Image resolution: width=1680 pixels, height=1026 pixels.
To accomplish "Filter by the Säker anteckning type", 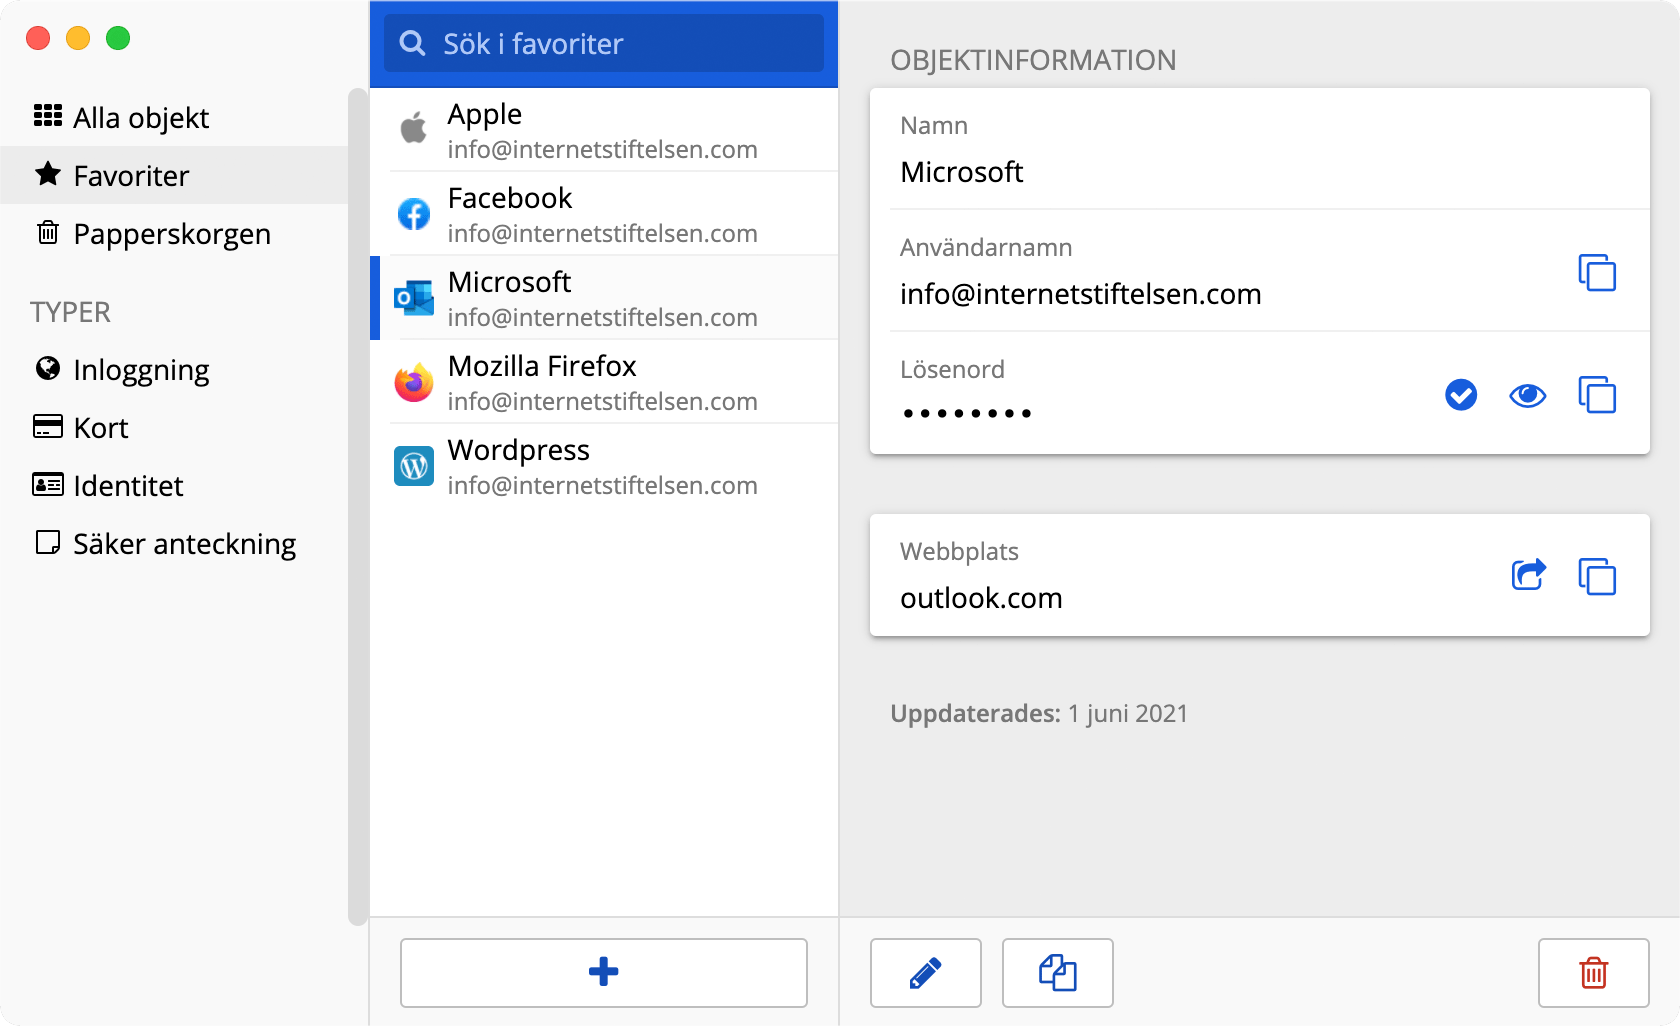I will pyautogui.click(x=174, y=544).
